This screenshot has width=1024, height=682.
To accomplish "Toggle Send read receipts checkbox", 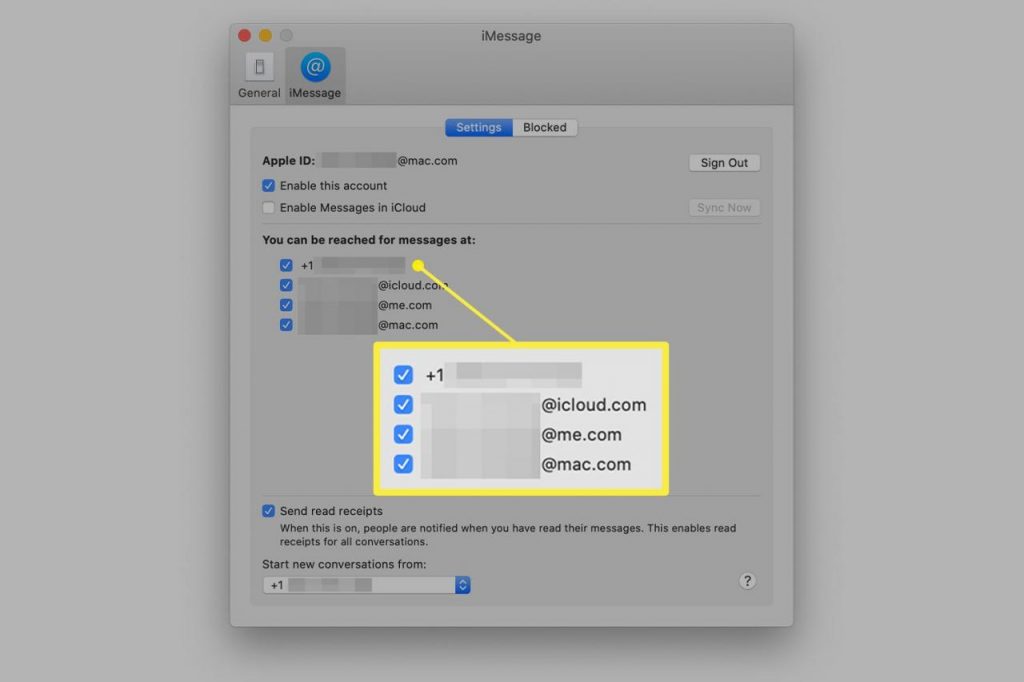I will [268, 511].
